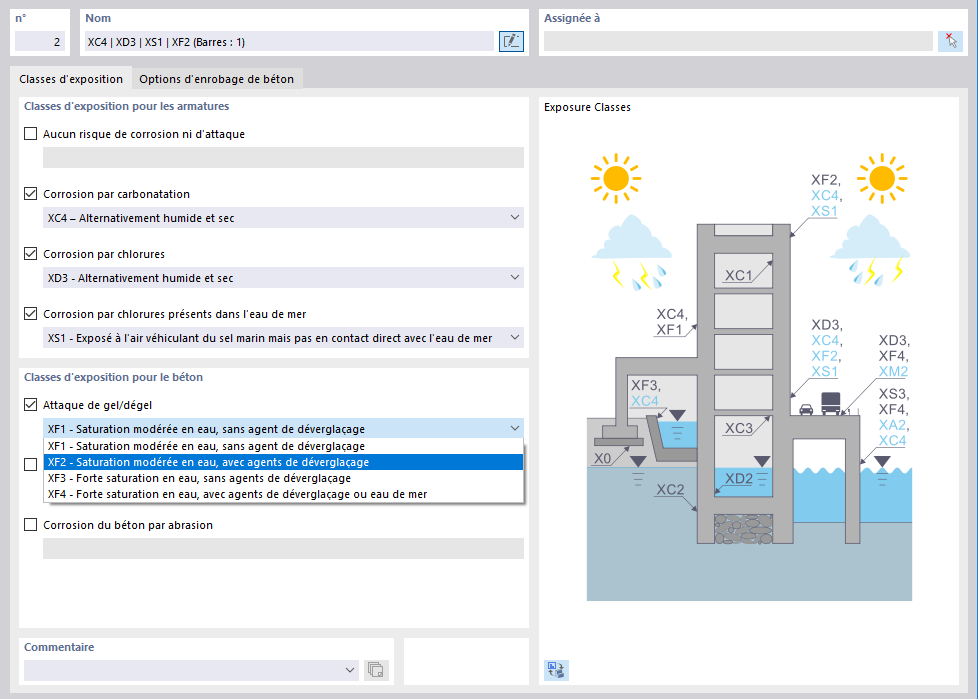This screenshot has width=978, height=699.
Task: Click 'Classes d'exposition pour le béton' heading
Action: coord(114,377)
